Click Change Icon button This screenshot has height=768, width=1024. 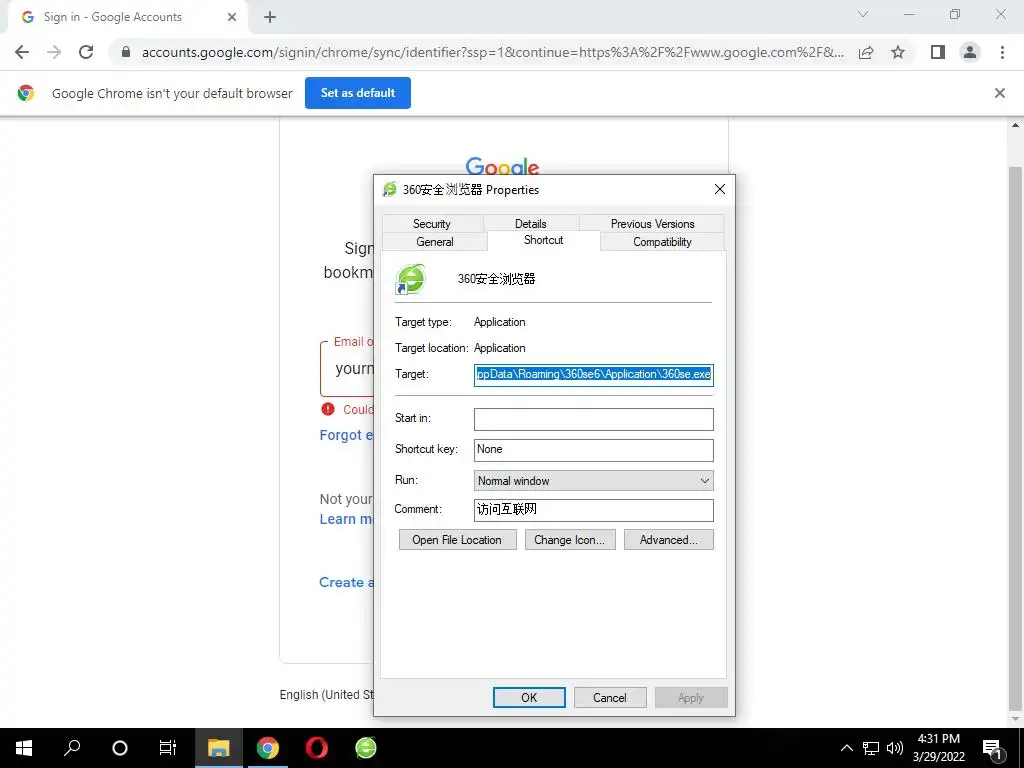(569, 539)
